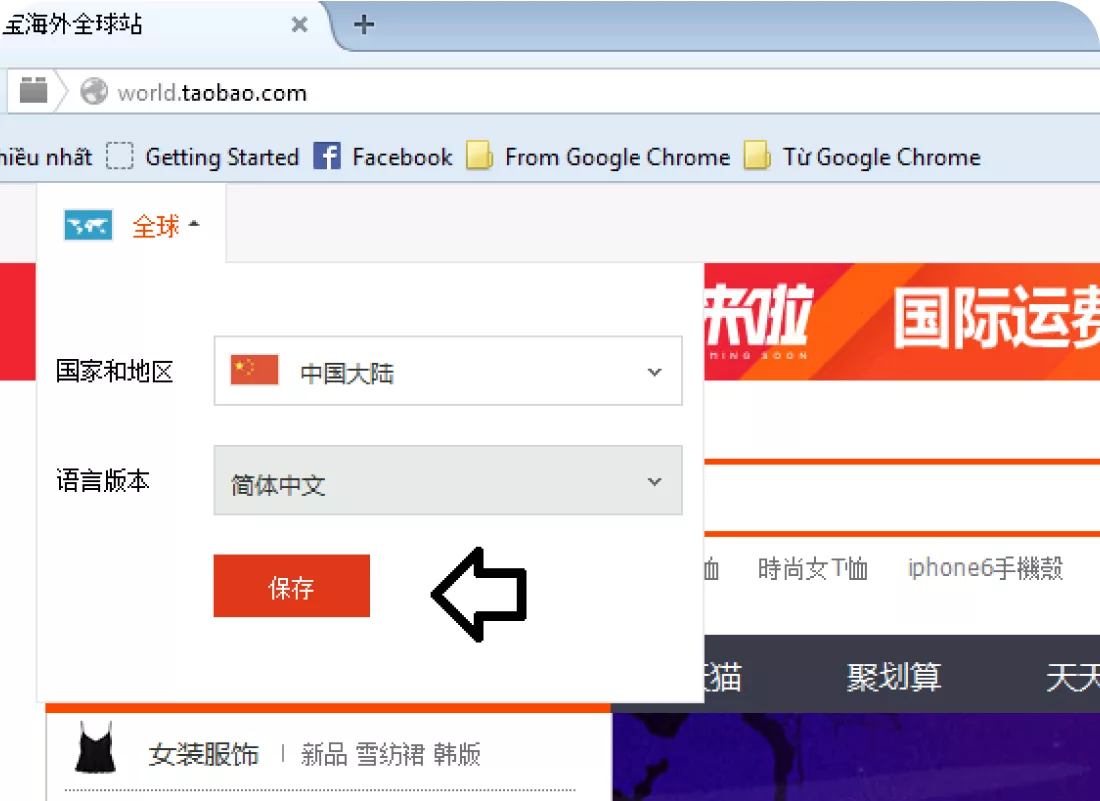This screenshot has height=801, width=1100.
Task: Open the 国家和地区 country dropdown
Action: tap(448, 371)
